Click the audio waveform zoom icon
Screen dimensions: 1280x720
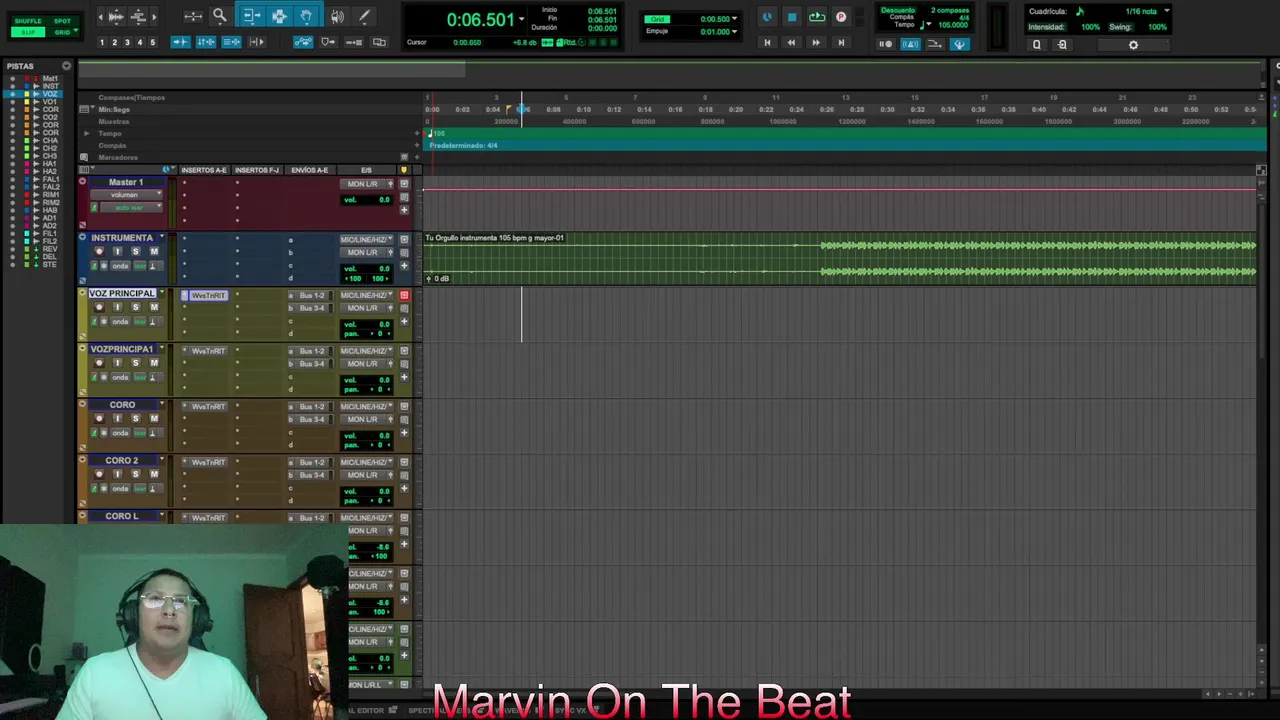pyautogui.click(x=115, y=16)
